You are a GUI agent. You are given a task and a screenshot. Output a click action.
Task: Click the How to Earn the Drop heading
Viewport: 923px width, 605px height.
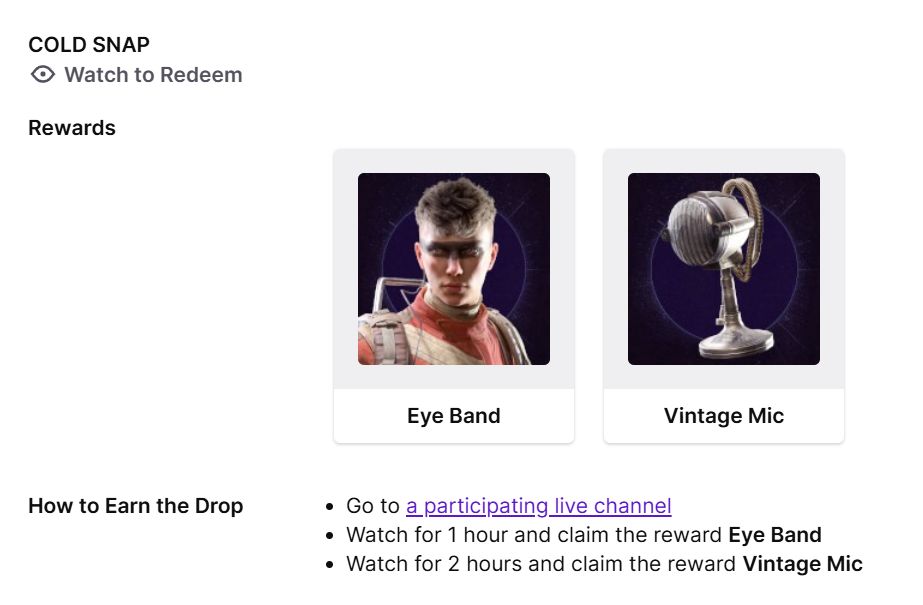[x=136, y=506]
